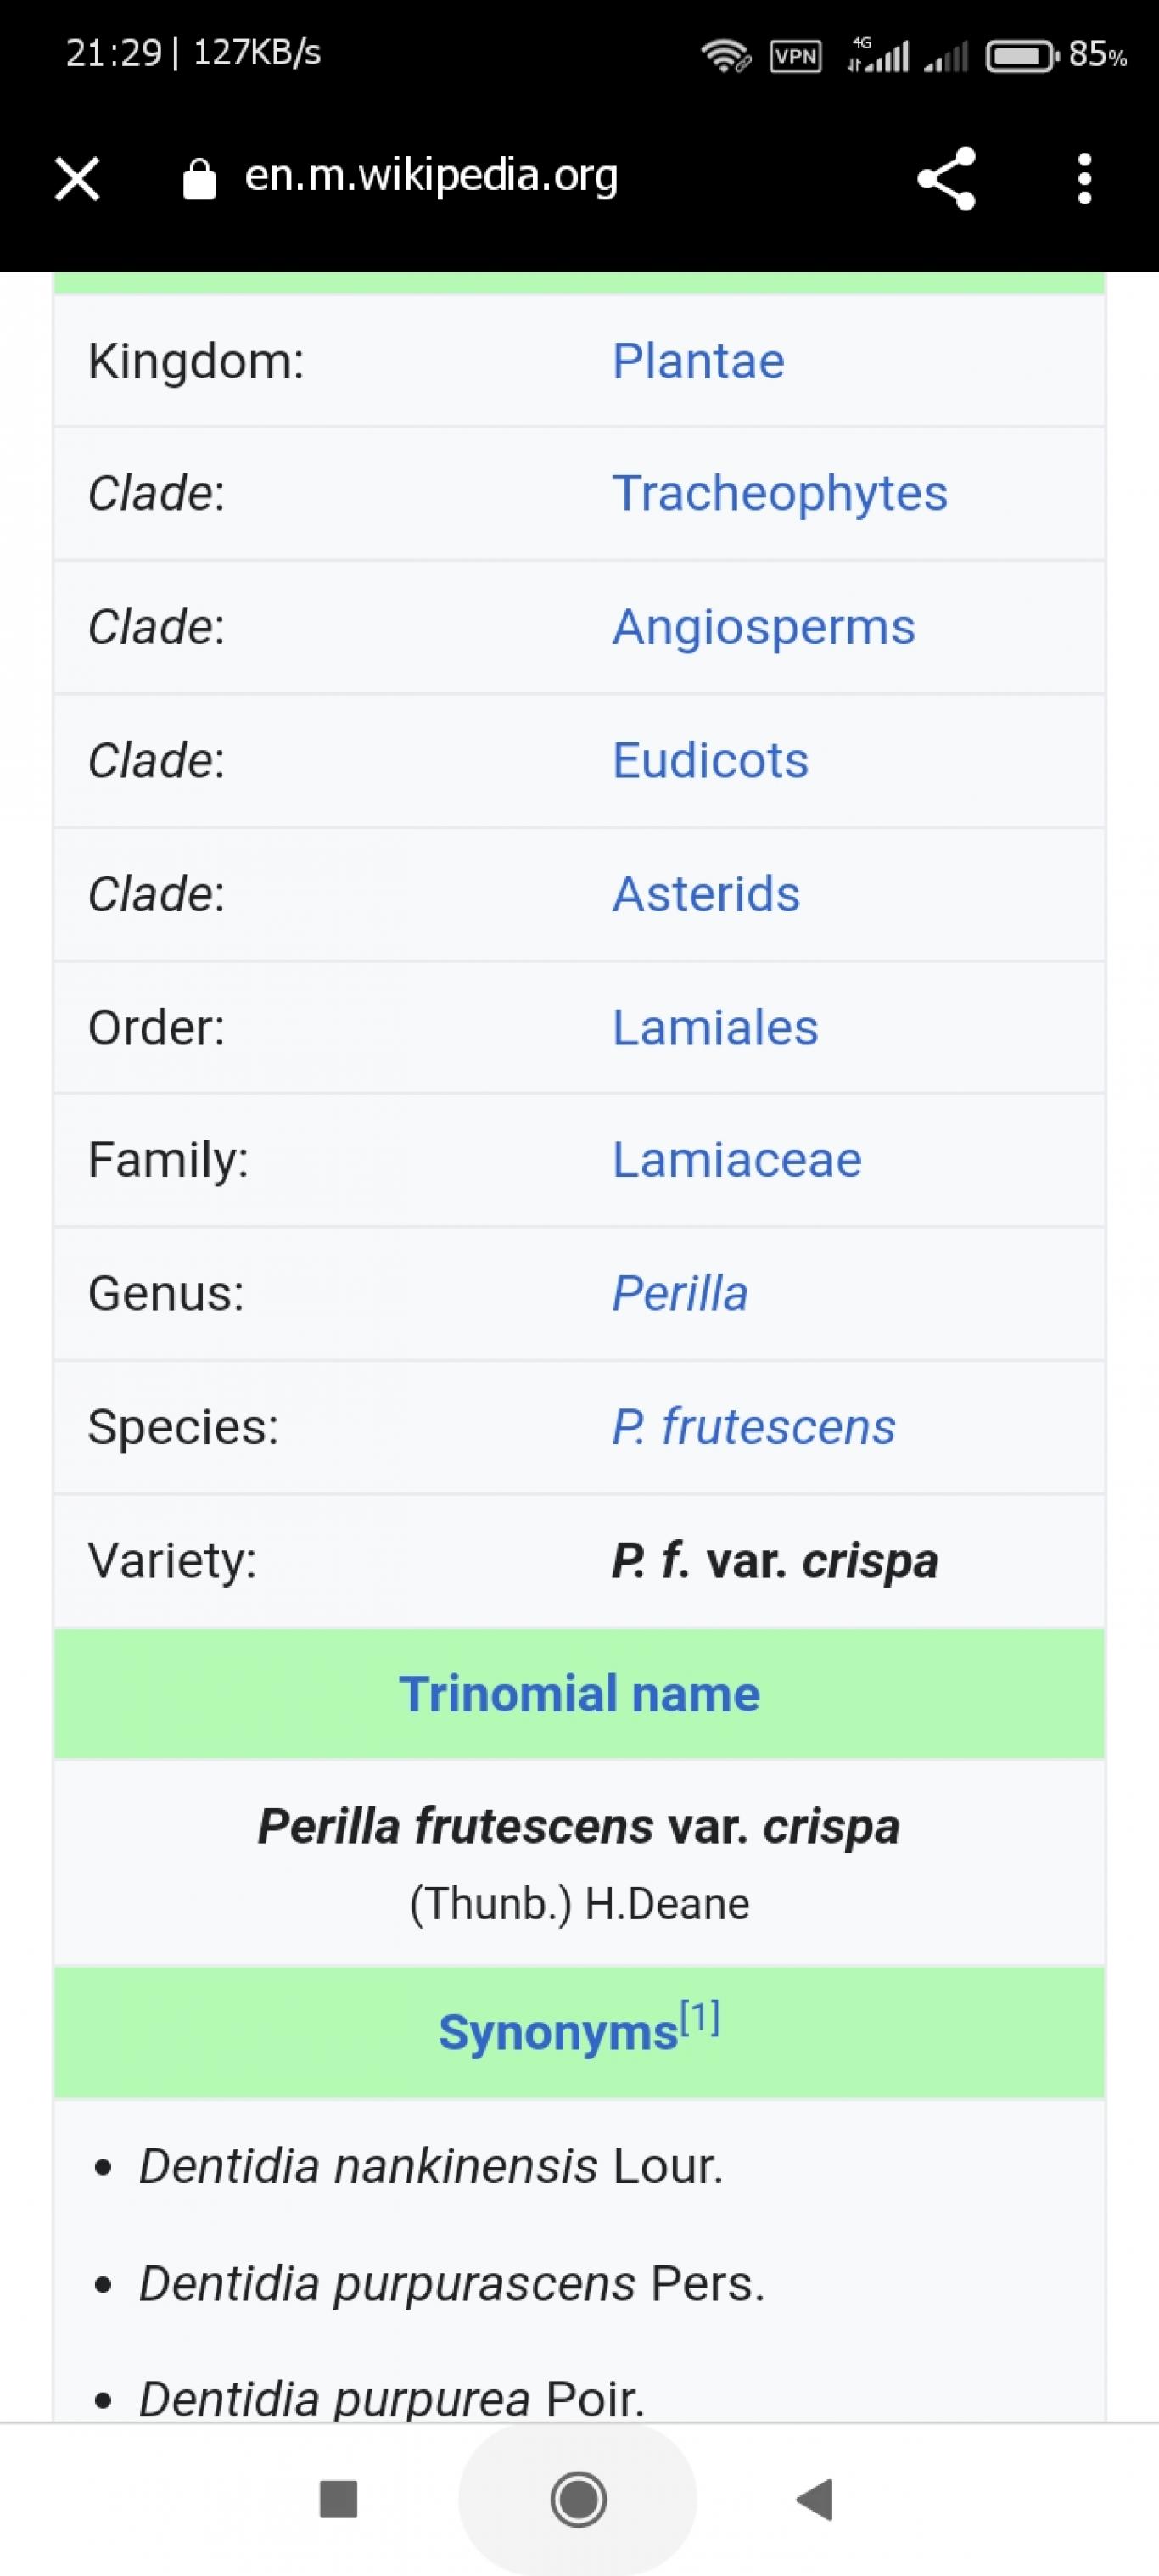Tap the en.m.wikipedia.org address text
Image resolution: width=1159 pixels, height=2576 pixels.
(431, 176)
